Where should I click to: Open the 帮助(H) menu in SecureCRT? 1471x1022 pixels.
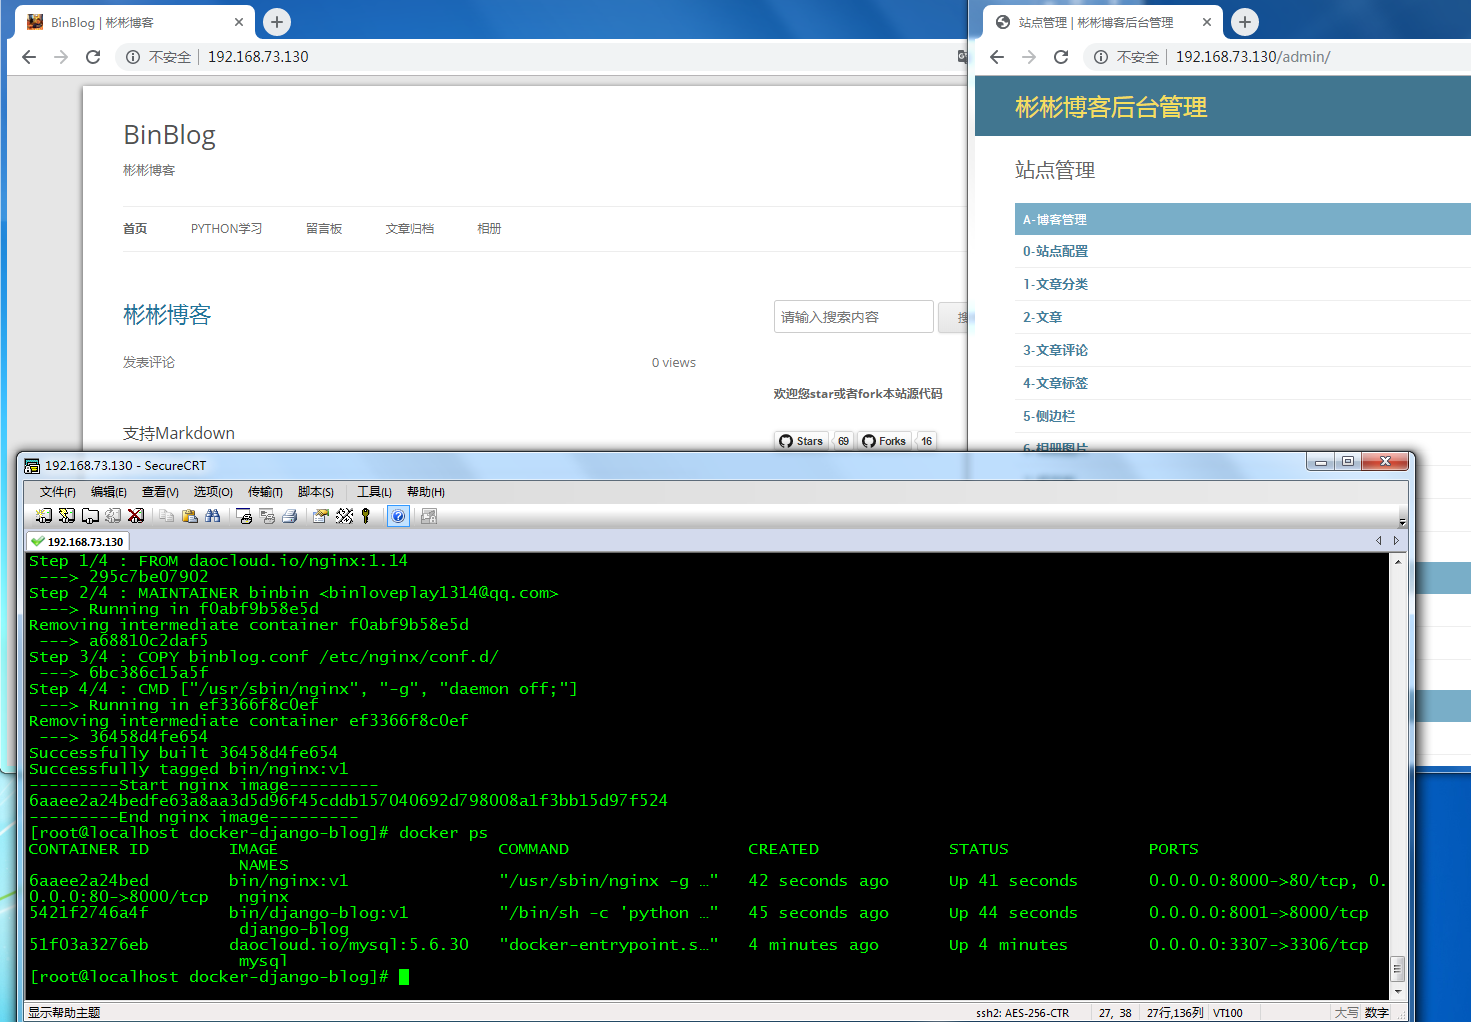[426, 492]
